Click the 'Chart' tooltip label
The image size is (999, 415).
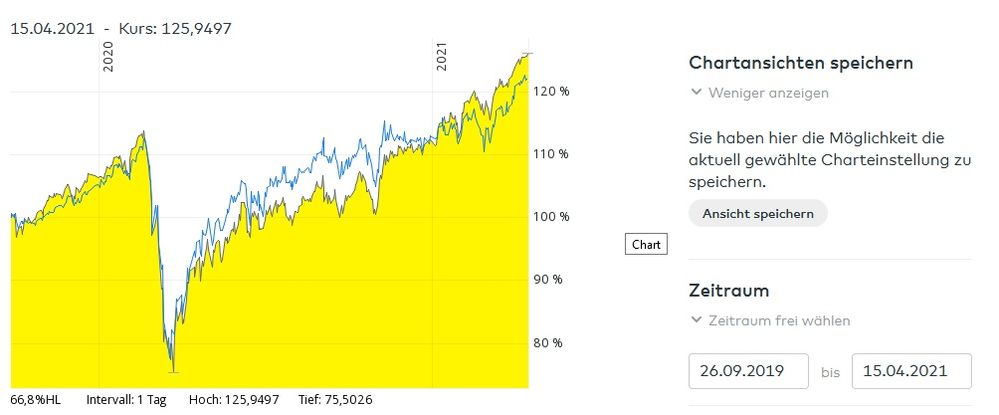646,244
